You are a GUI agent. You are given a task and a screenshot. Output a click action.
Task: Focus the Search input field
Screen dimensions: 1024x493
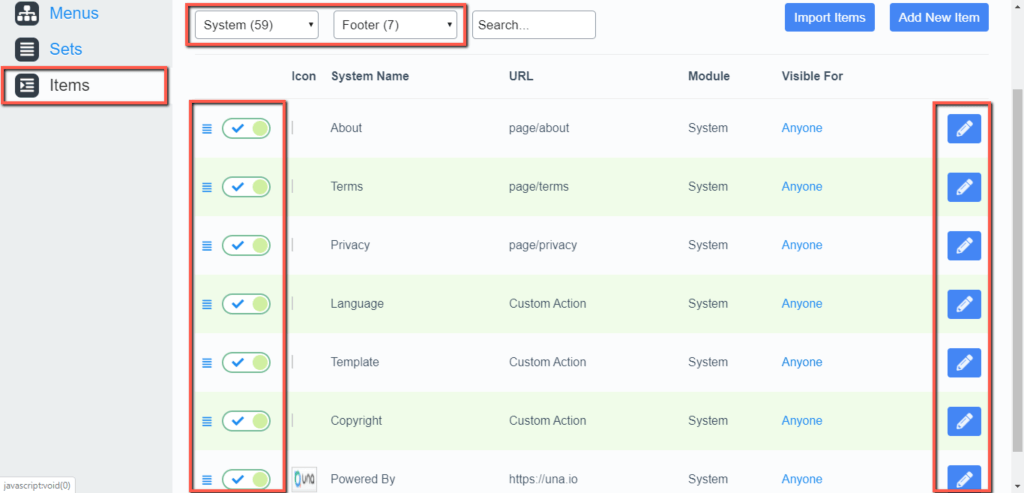pos(534,25)
